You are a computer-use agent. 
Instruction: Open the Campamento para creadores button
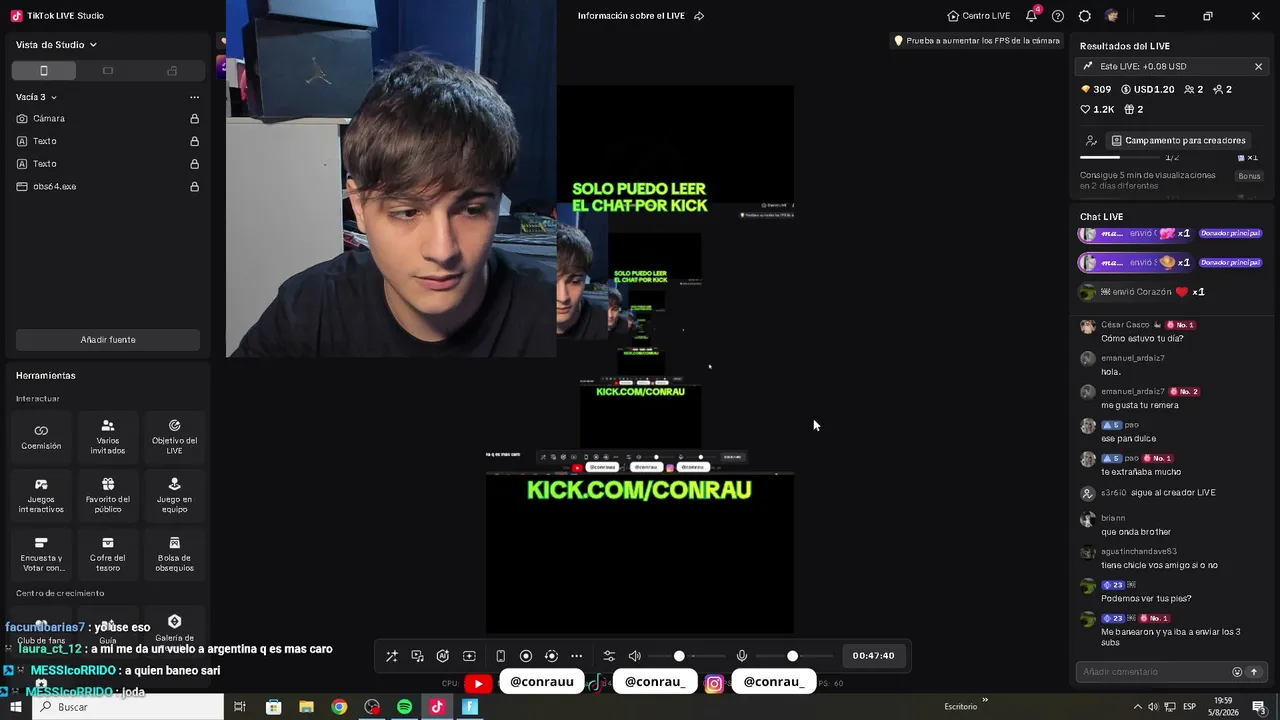point(1178,141)
